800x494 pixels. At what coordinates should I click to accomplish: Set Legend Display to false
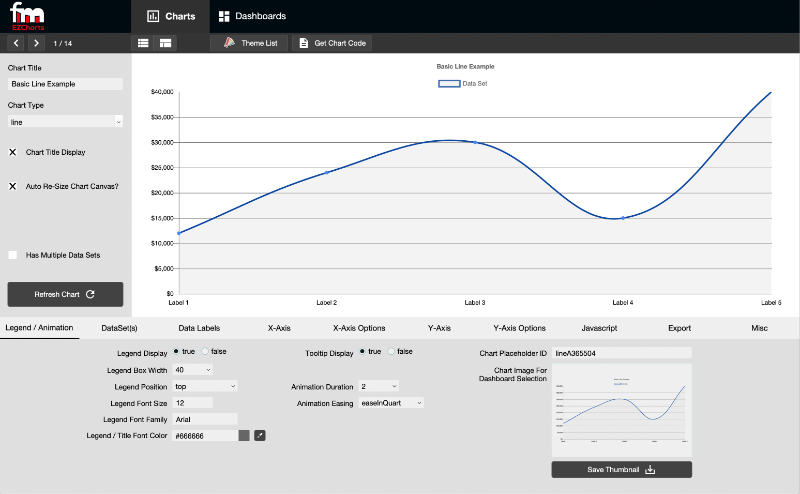206,351
